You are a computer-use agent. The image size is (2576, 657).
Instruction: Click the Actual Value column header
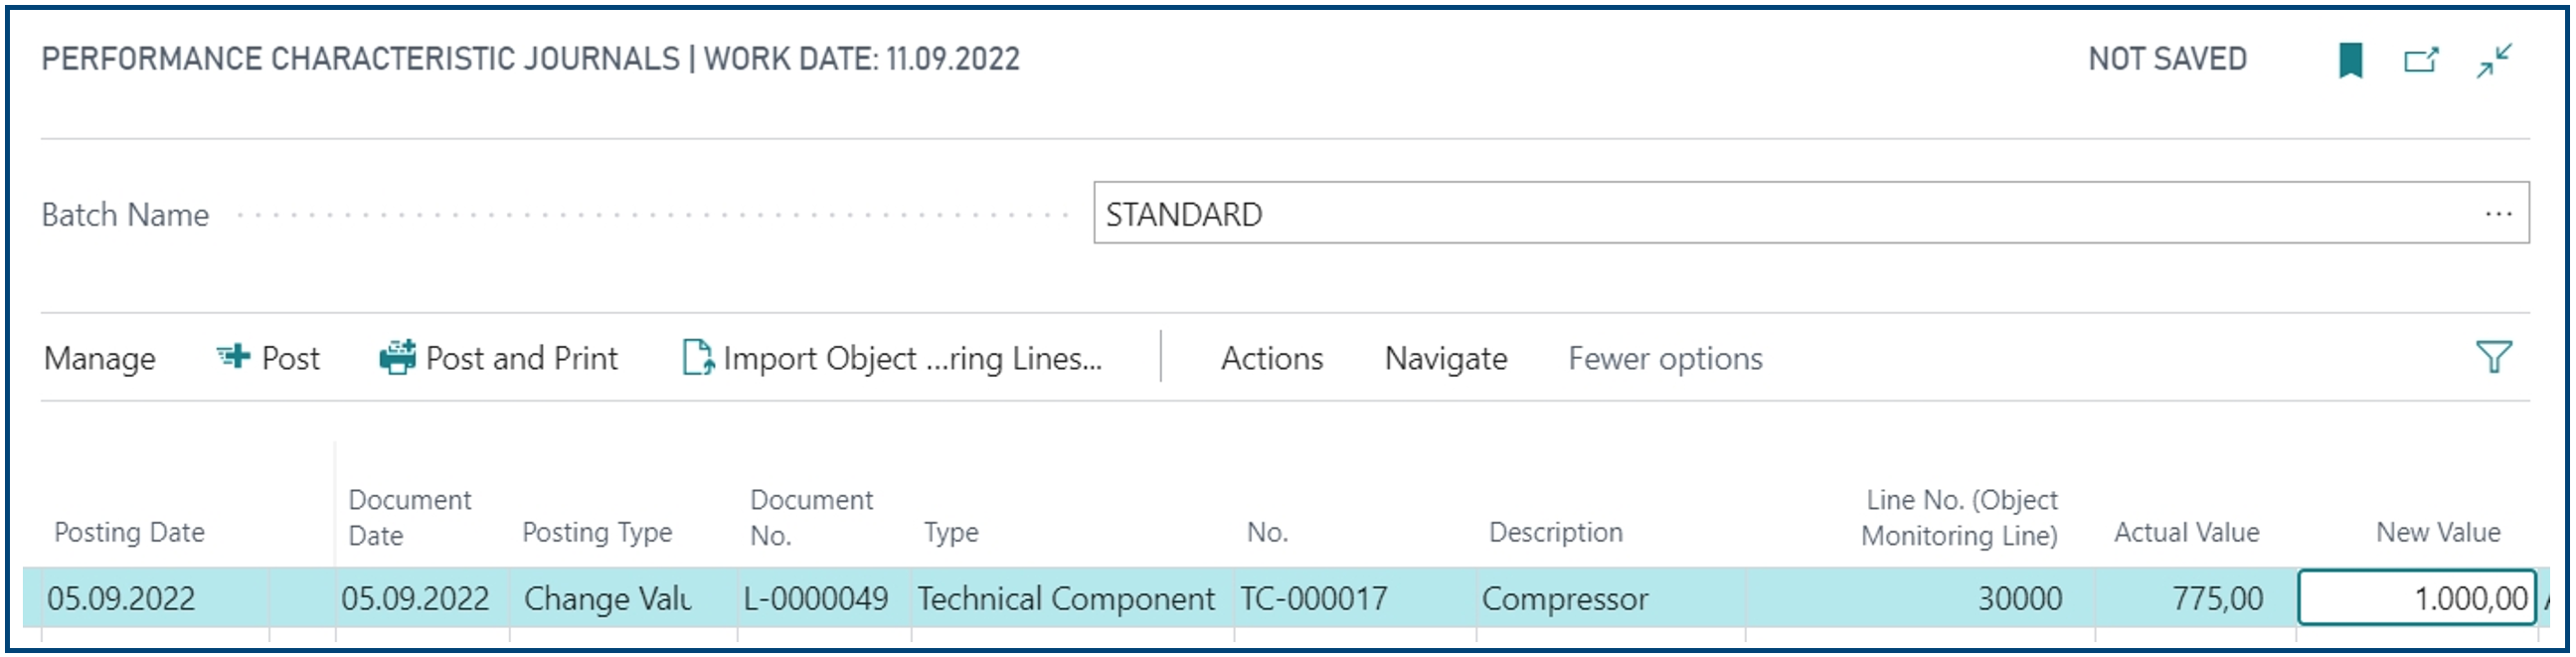point(2186,532)
